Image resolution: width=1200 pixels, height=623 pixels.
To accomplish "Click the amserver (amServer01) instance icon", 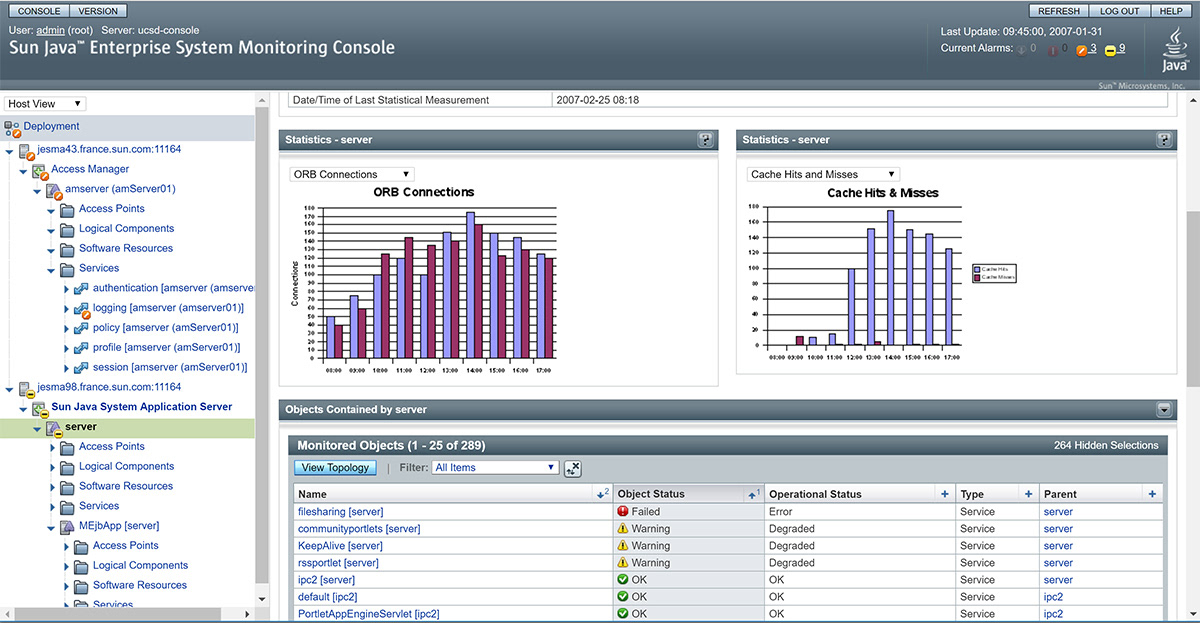I will tap(54, 190).
